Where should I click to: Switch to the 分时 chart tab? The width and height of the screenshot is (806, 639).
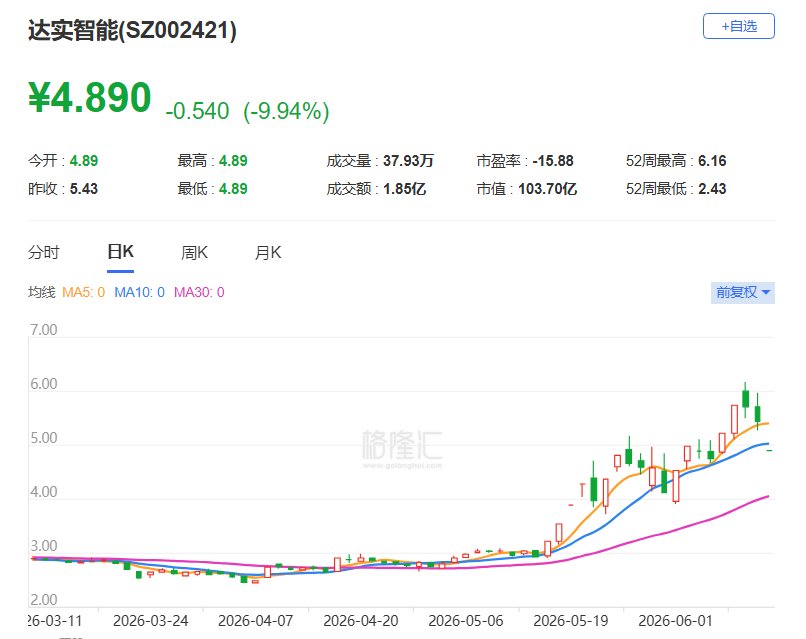pos(44,252)
